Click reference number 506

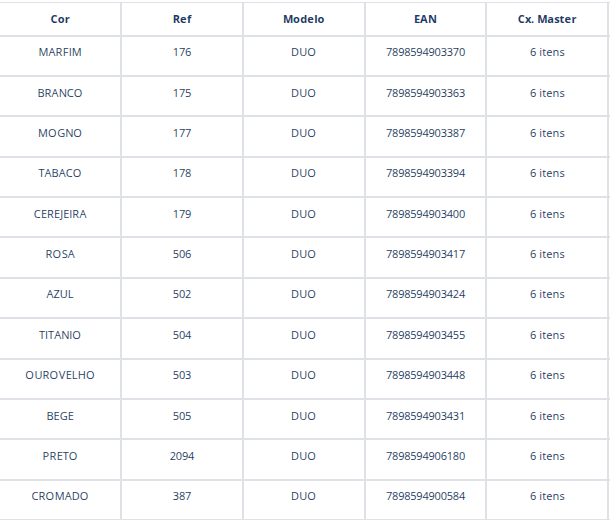tap(182, 254)
